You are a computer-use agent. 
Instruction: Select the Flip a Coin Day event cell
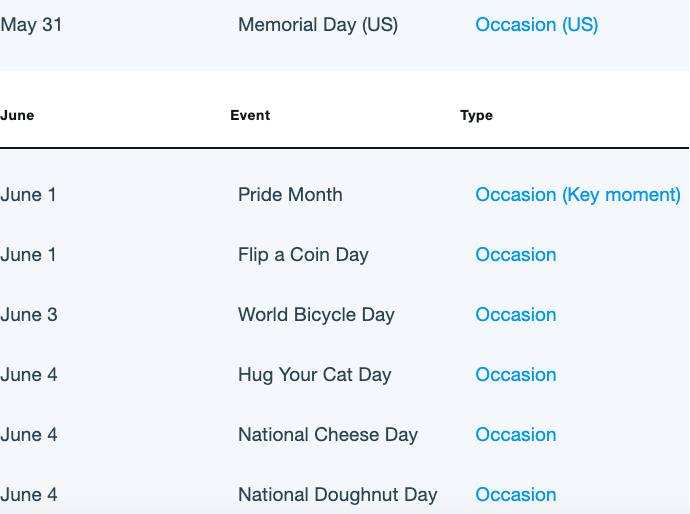pyautogui.click(x=303, y=255)
